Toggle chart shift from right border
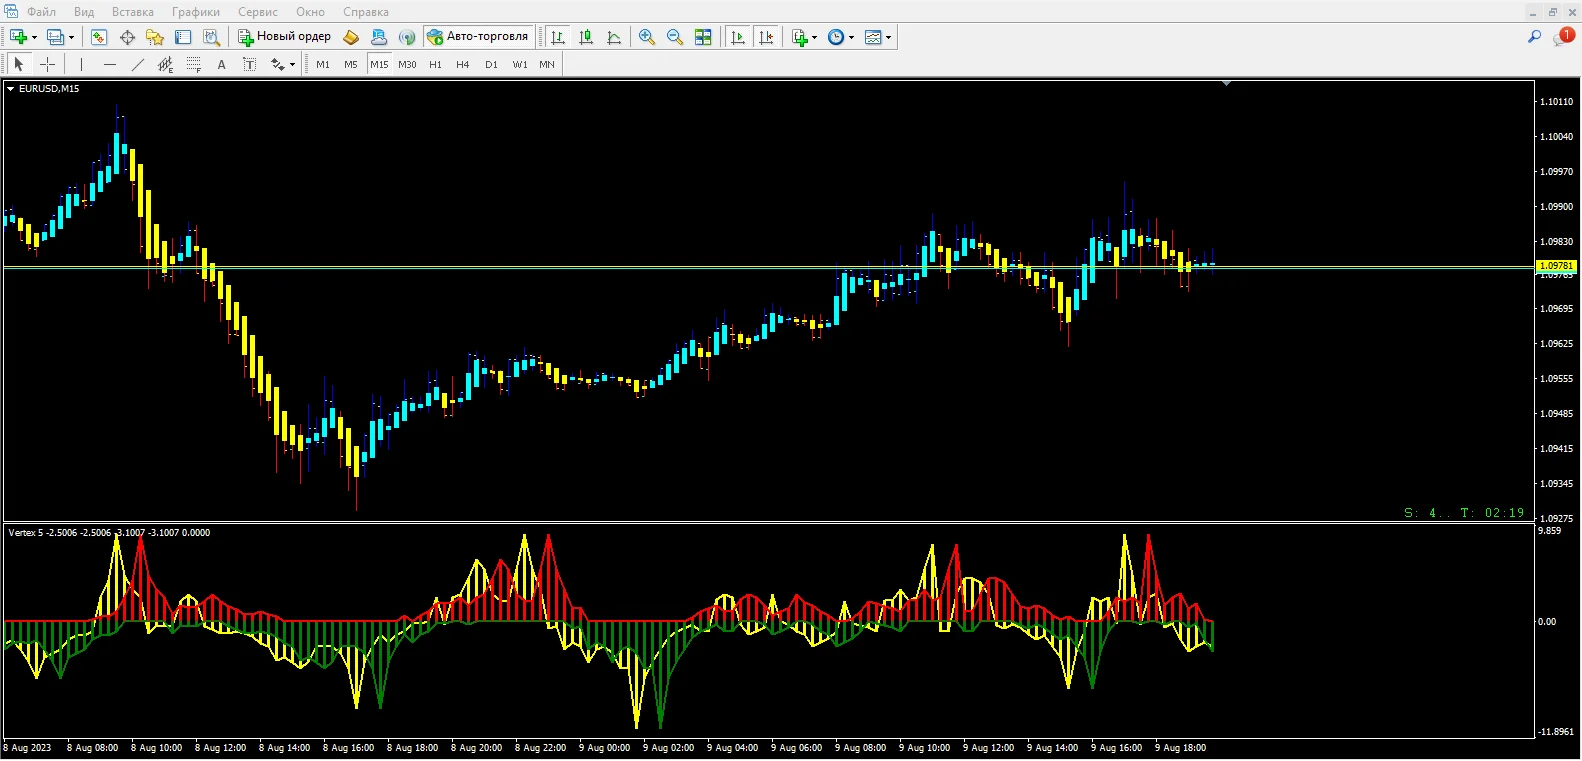The height and width of the screenshot is (761, 1582). click(x=766, y=37)
